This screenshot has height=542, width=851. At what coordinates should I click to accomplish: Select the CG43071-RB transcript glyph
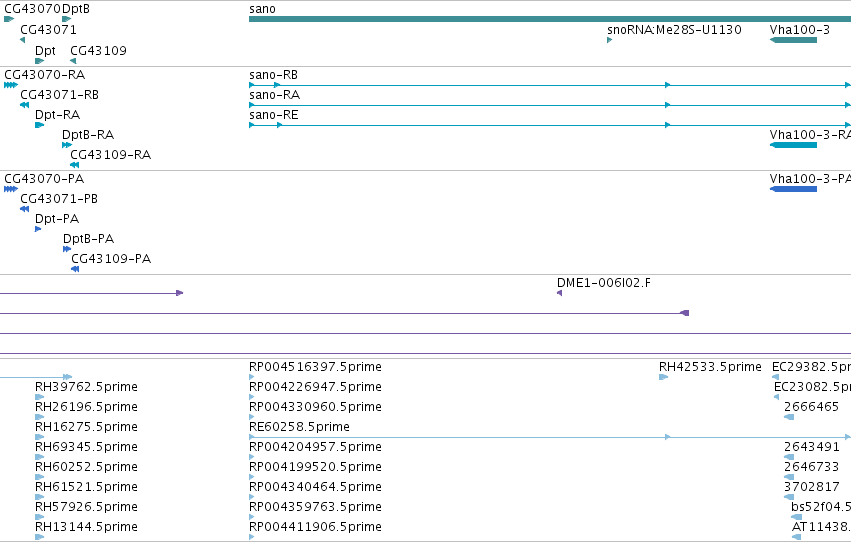tap(24, 105)
